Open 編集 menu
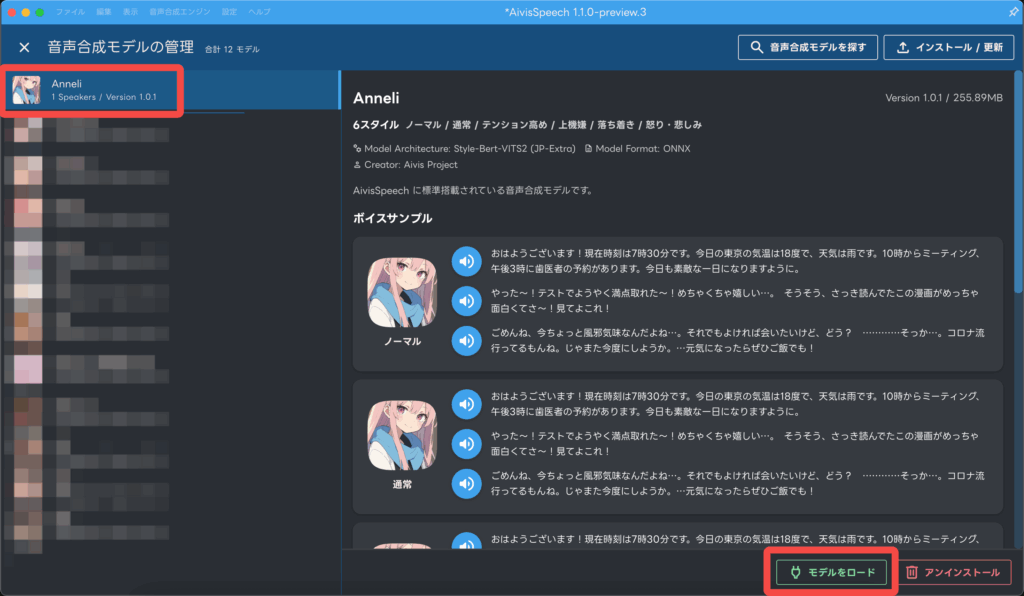This screenshot has width=1024, height=596. [104, 12]
